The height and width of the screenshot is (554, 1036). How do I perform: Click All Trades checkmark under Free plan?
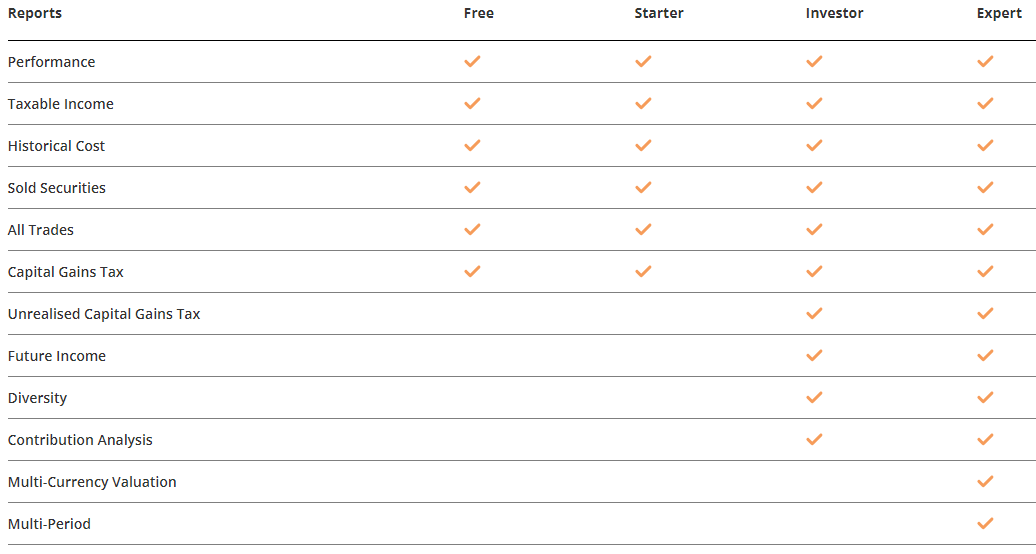coord(472,229)
